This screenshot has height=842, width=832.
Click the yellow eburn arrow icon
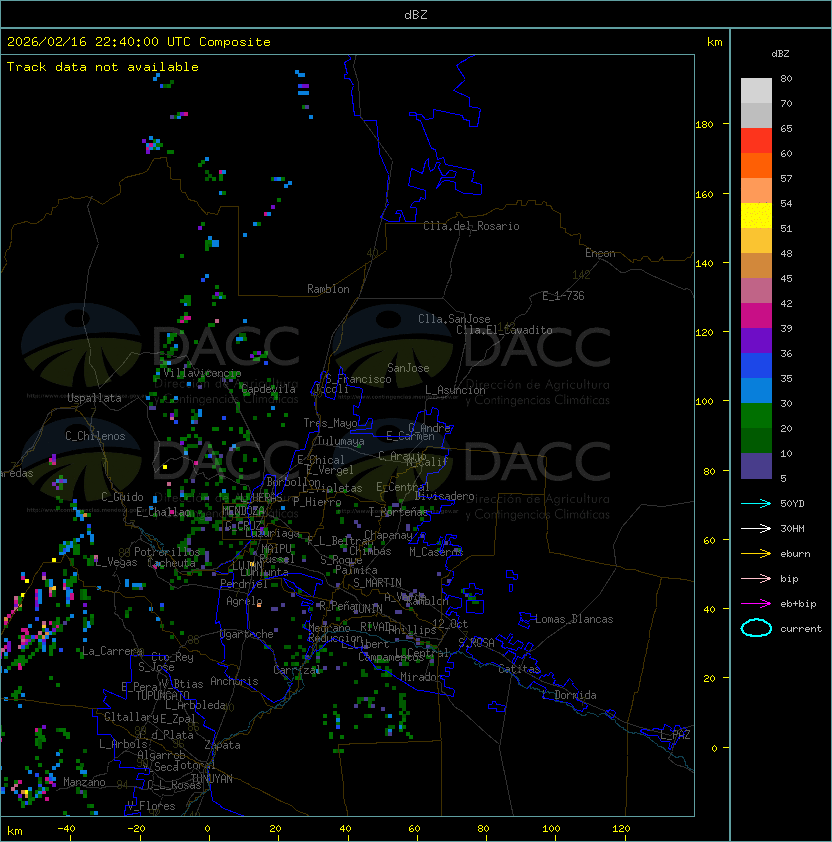756,553
